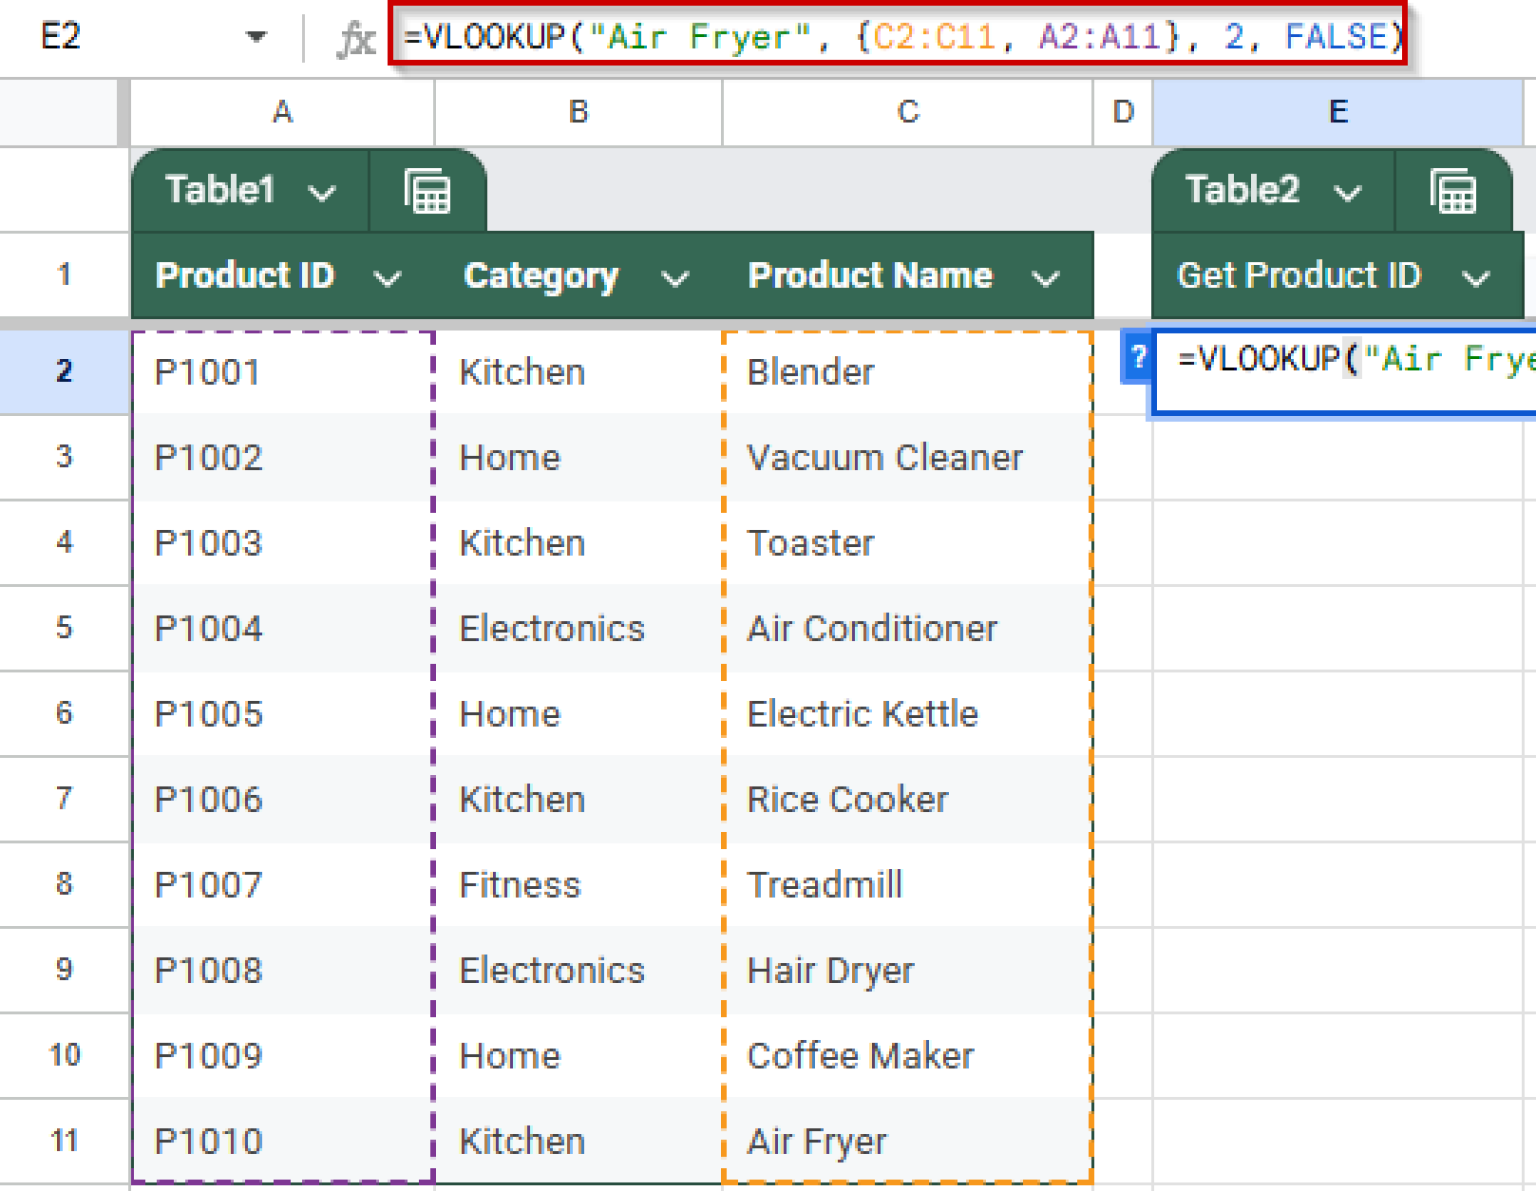This screenshot has width=1536, height=1191.
Task: Open the Product Name column dropdown
Action: pos(1046,277)
